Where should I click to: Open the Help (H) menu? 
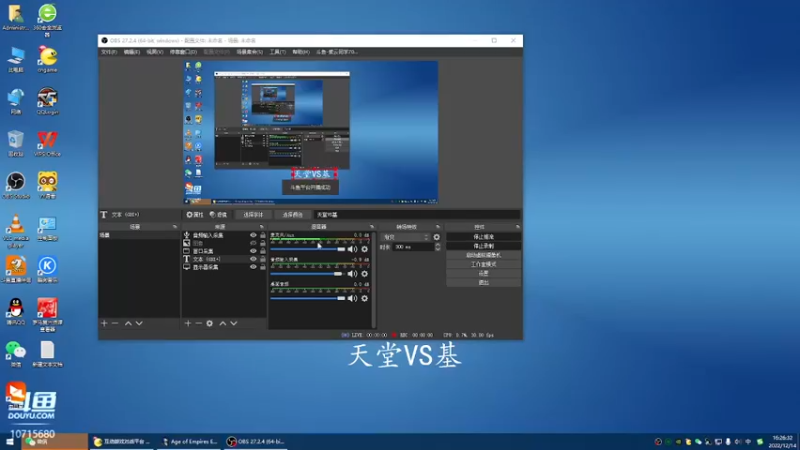pyautogui.click(x=301, y=52)
